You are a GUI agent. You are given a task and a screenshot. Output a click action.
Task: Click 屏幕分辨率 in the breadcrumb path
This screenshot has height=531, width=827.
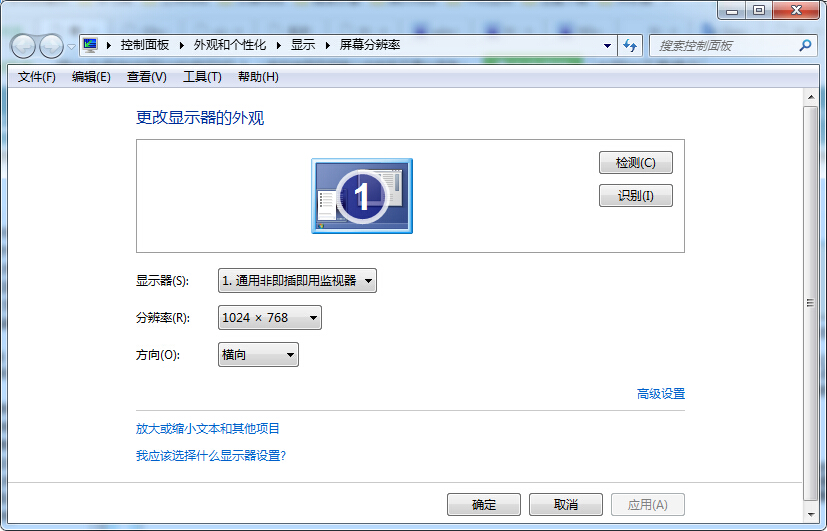370,45
